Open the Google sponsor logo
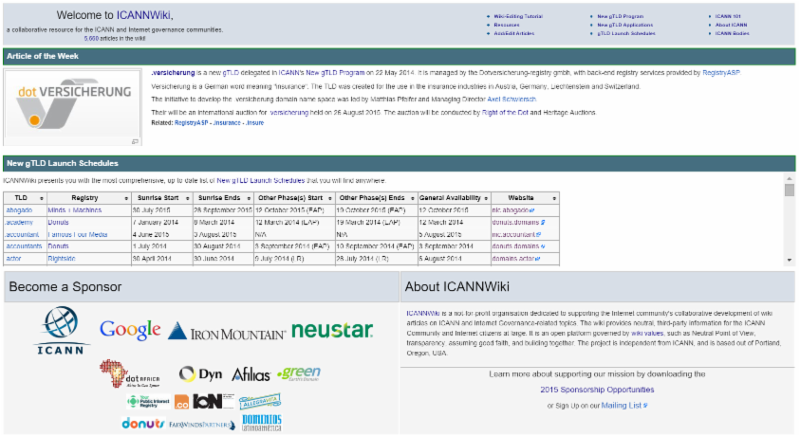800x436 pixels. pyautogui.click(x=130, y=330)
